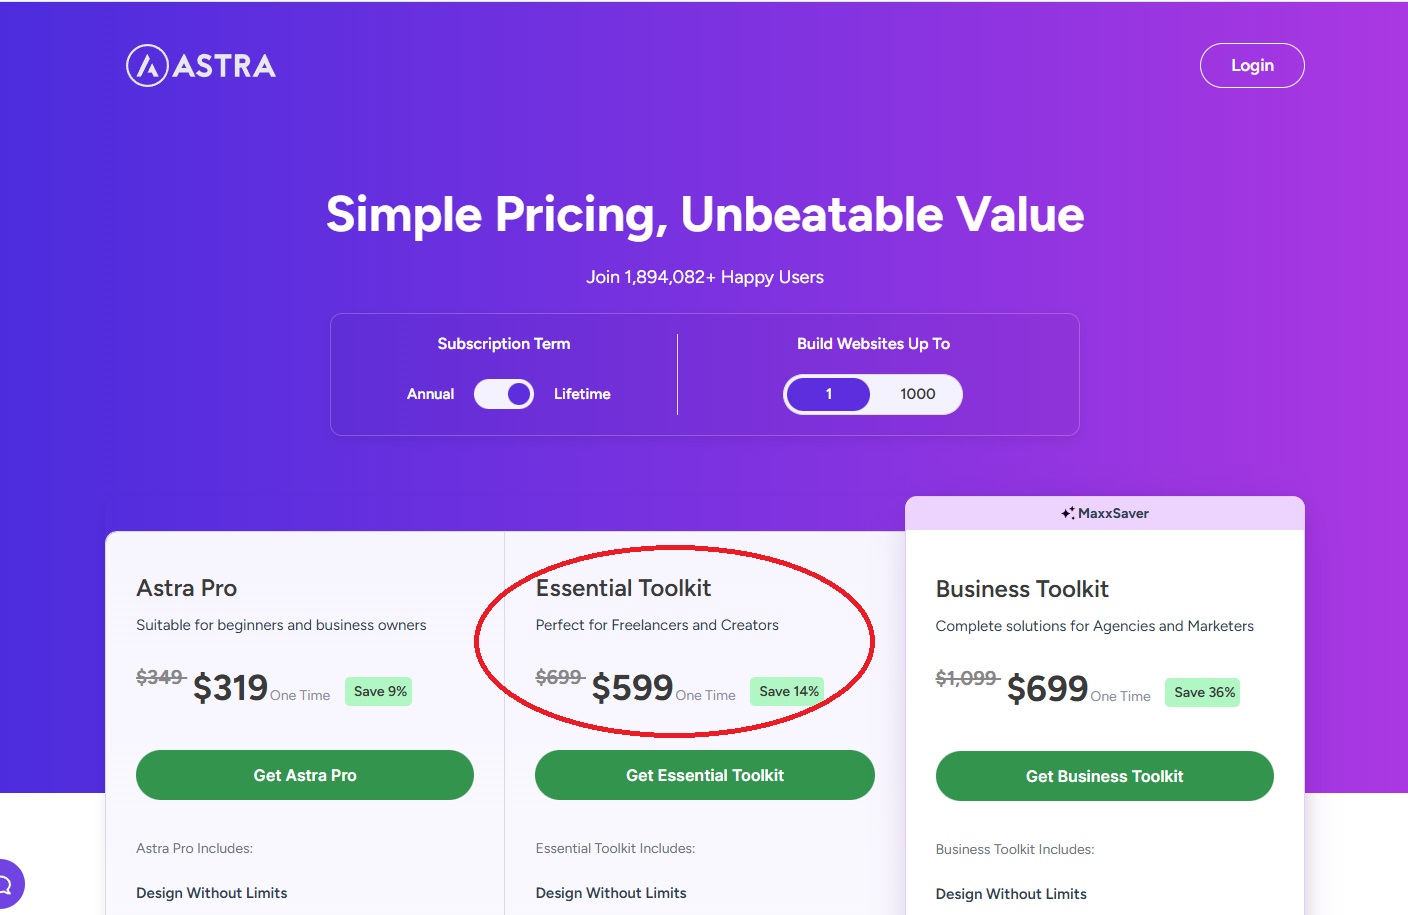This screenshot has height=915, width=1408.
Task: Click the Astra logo icon
Action: click(x=147, y=66)
